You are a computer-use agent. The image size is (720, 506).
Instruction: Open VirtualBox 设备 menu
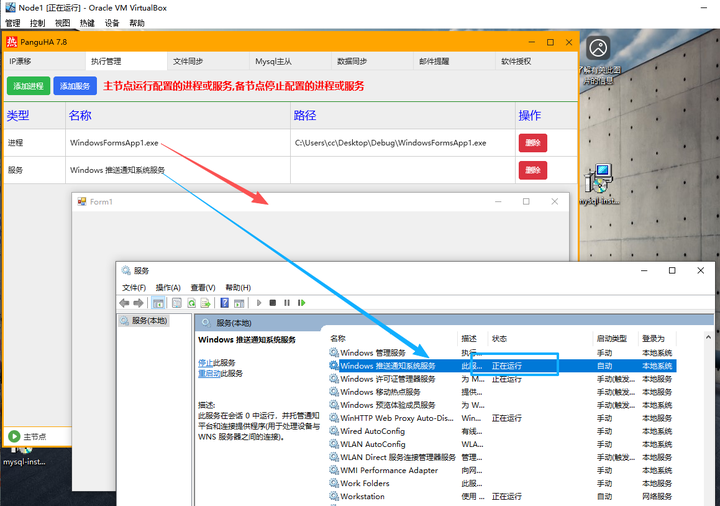[112, 23]
